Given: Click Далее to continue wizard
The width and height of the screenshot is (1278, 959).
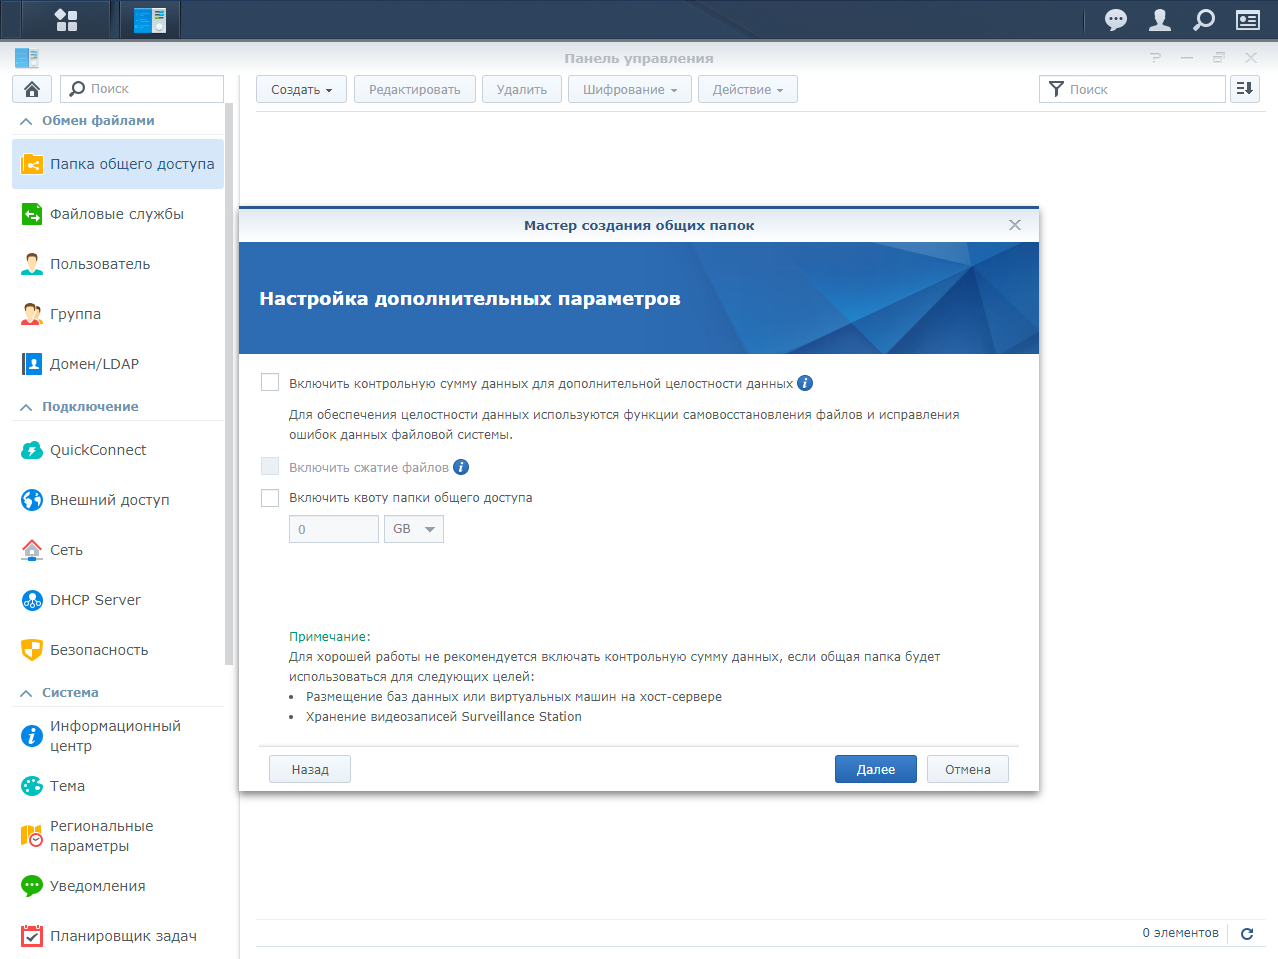Looking at the screenshot, I should (876, 769).
